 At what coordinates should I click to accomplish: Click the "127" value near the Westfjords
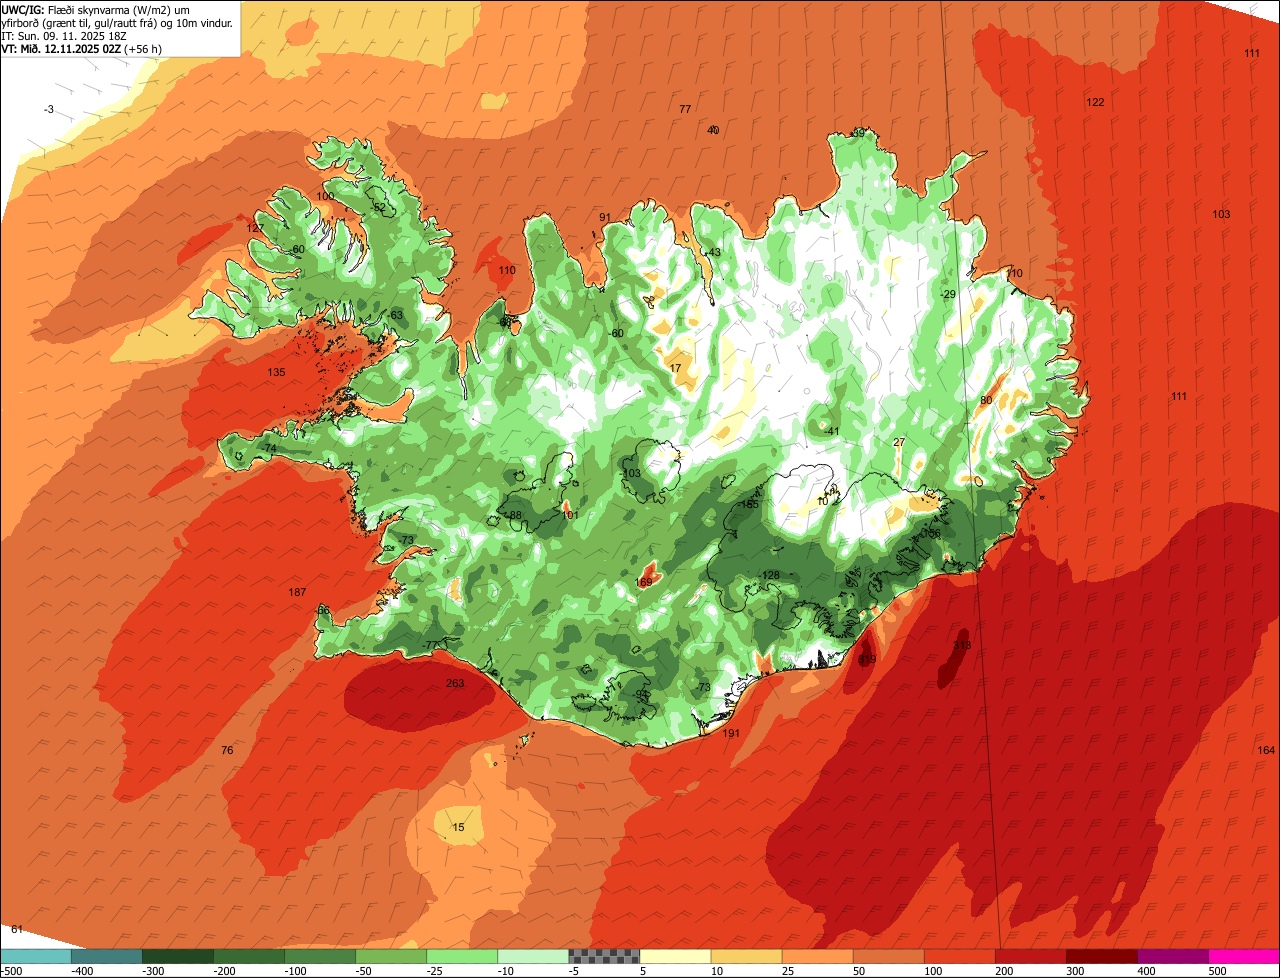click(255, 229)
